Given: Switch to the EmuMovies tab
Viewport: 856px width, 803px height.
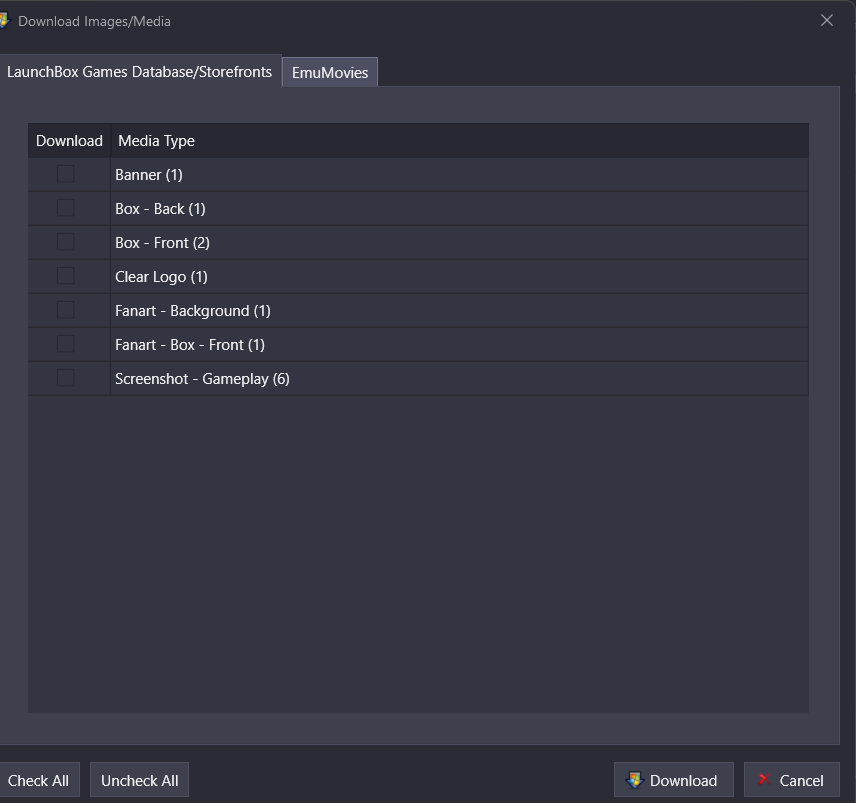Looking at the screenshot, I should click(330, 73).
